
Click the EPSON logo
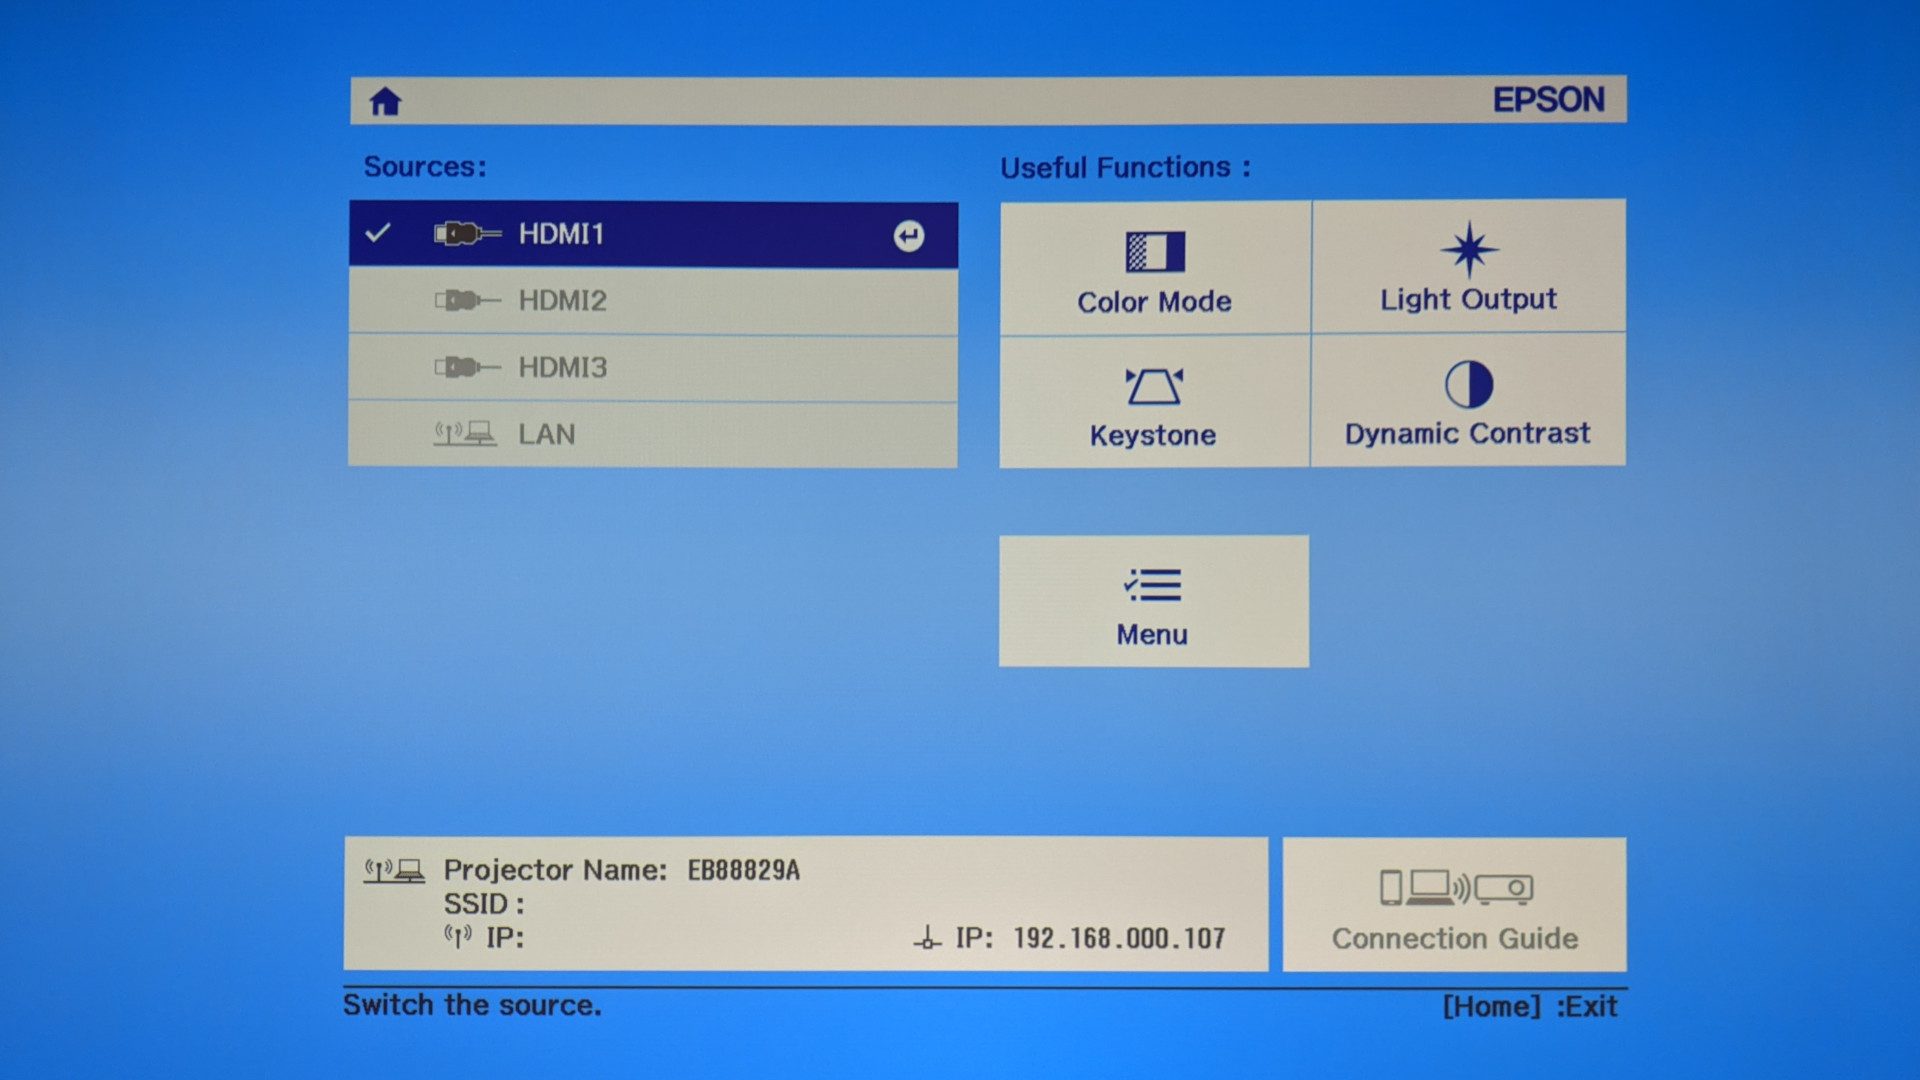point(1548,100)
